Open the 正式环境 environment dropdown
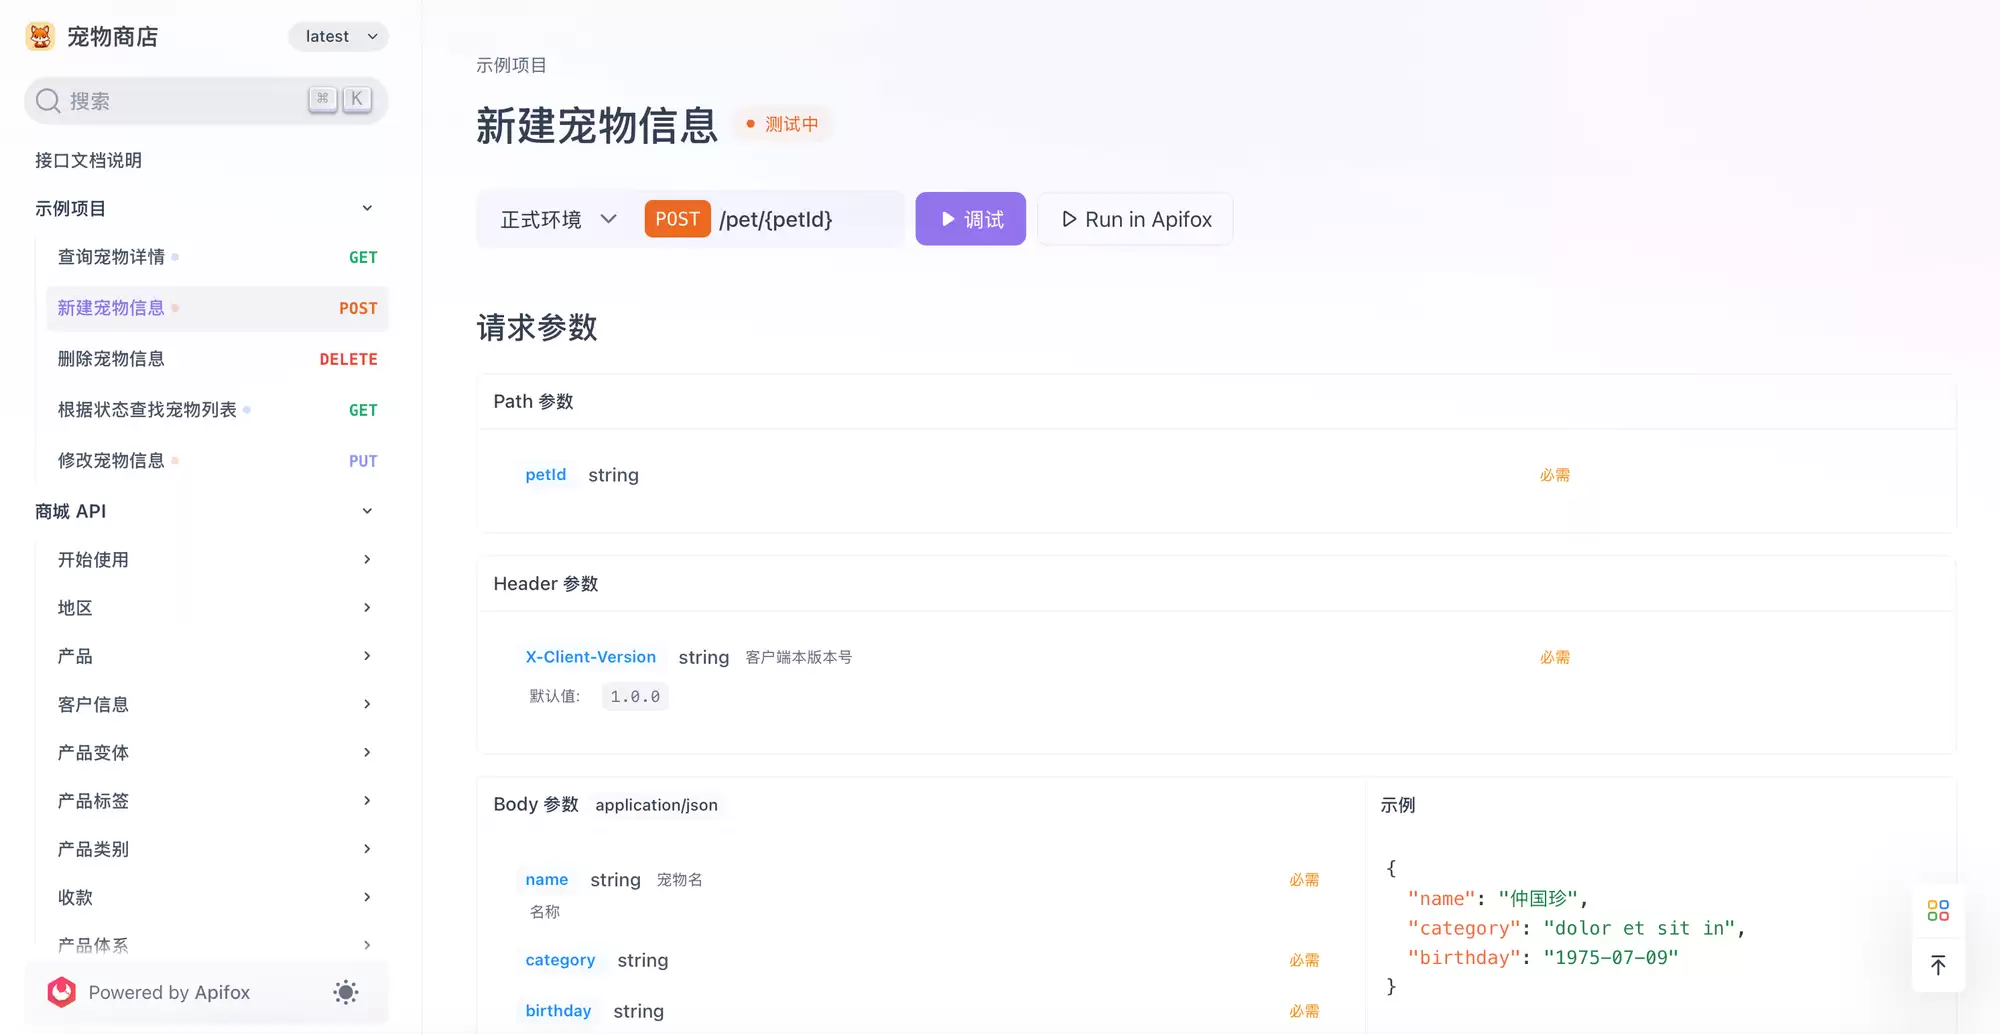Image resolution: width=2000 pixels, height=1034 pixels. pyautogui.click(x=558, y=219)
